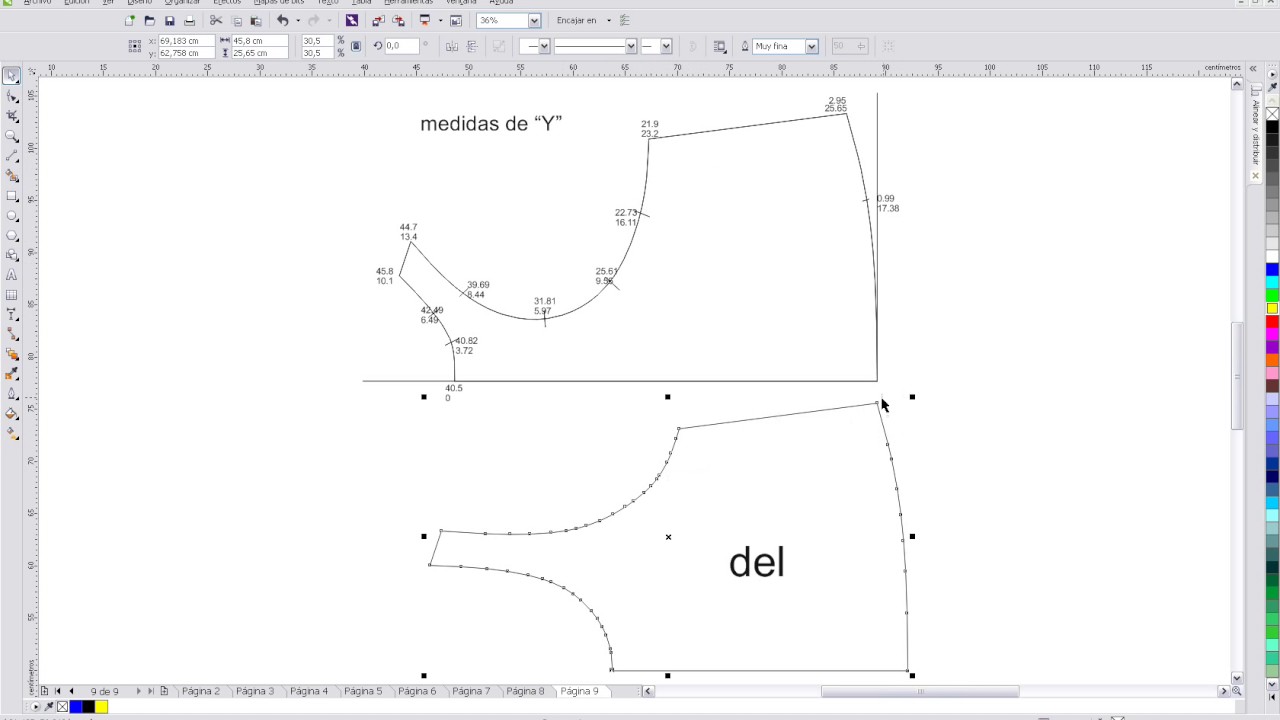Select the Connector tool
The image size is (1280, 720).
[12, 335]
